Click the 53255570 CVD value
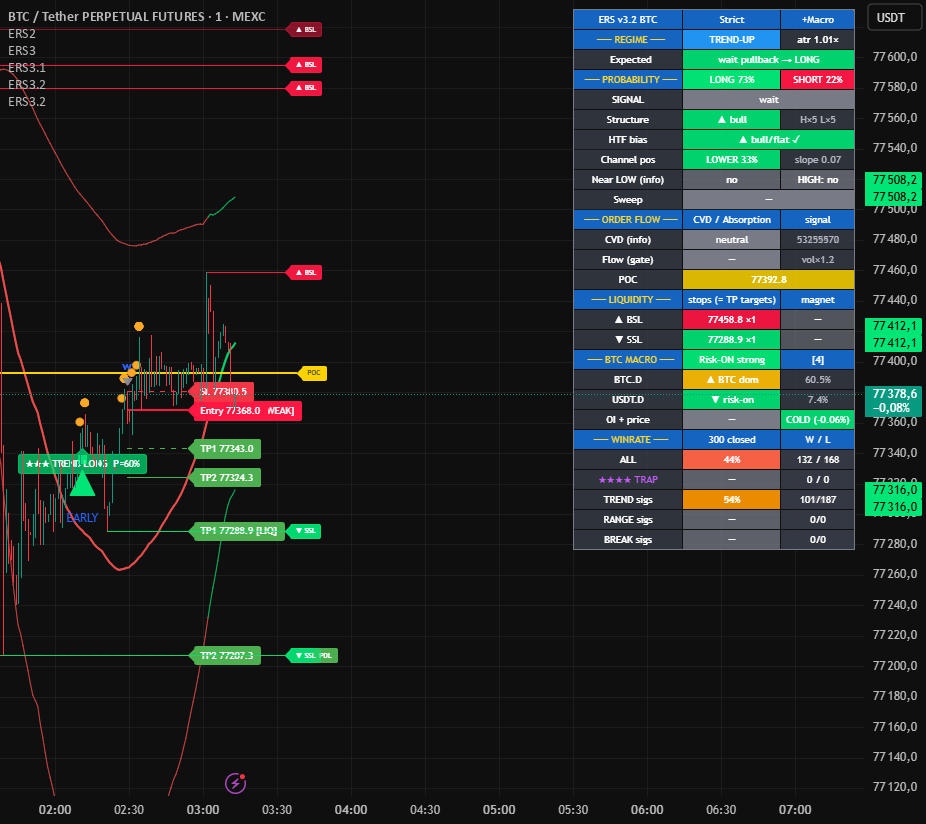The width and height of the screenshot is (926, 824). click(818, 240)
